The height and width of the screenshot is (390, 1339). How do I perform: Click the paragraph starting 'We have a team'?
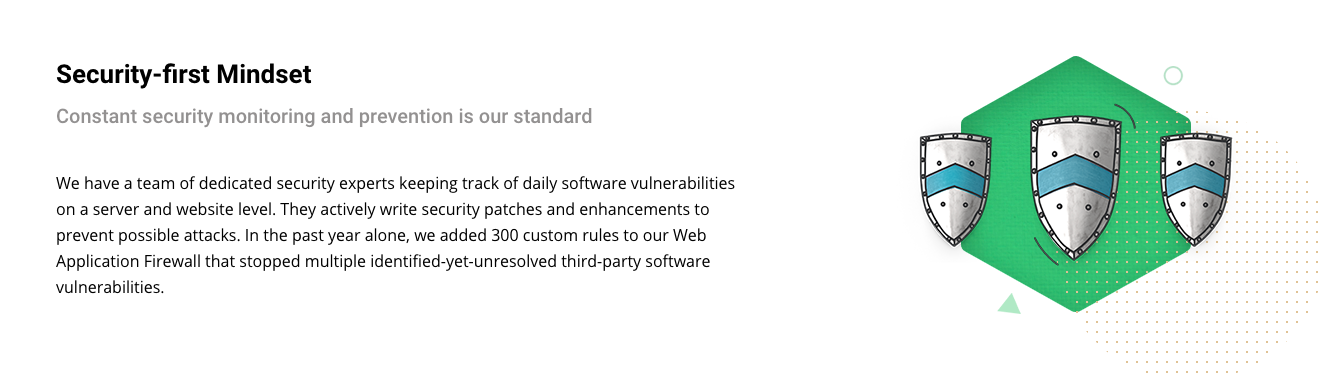pos(396,235)
